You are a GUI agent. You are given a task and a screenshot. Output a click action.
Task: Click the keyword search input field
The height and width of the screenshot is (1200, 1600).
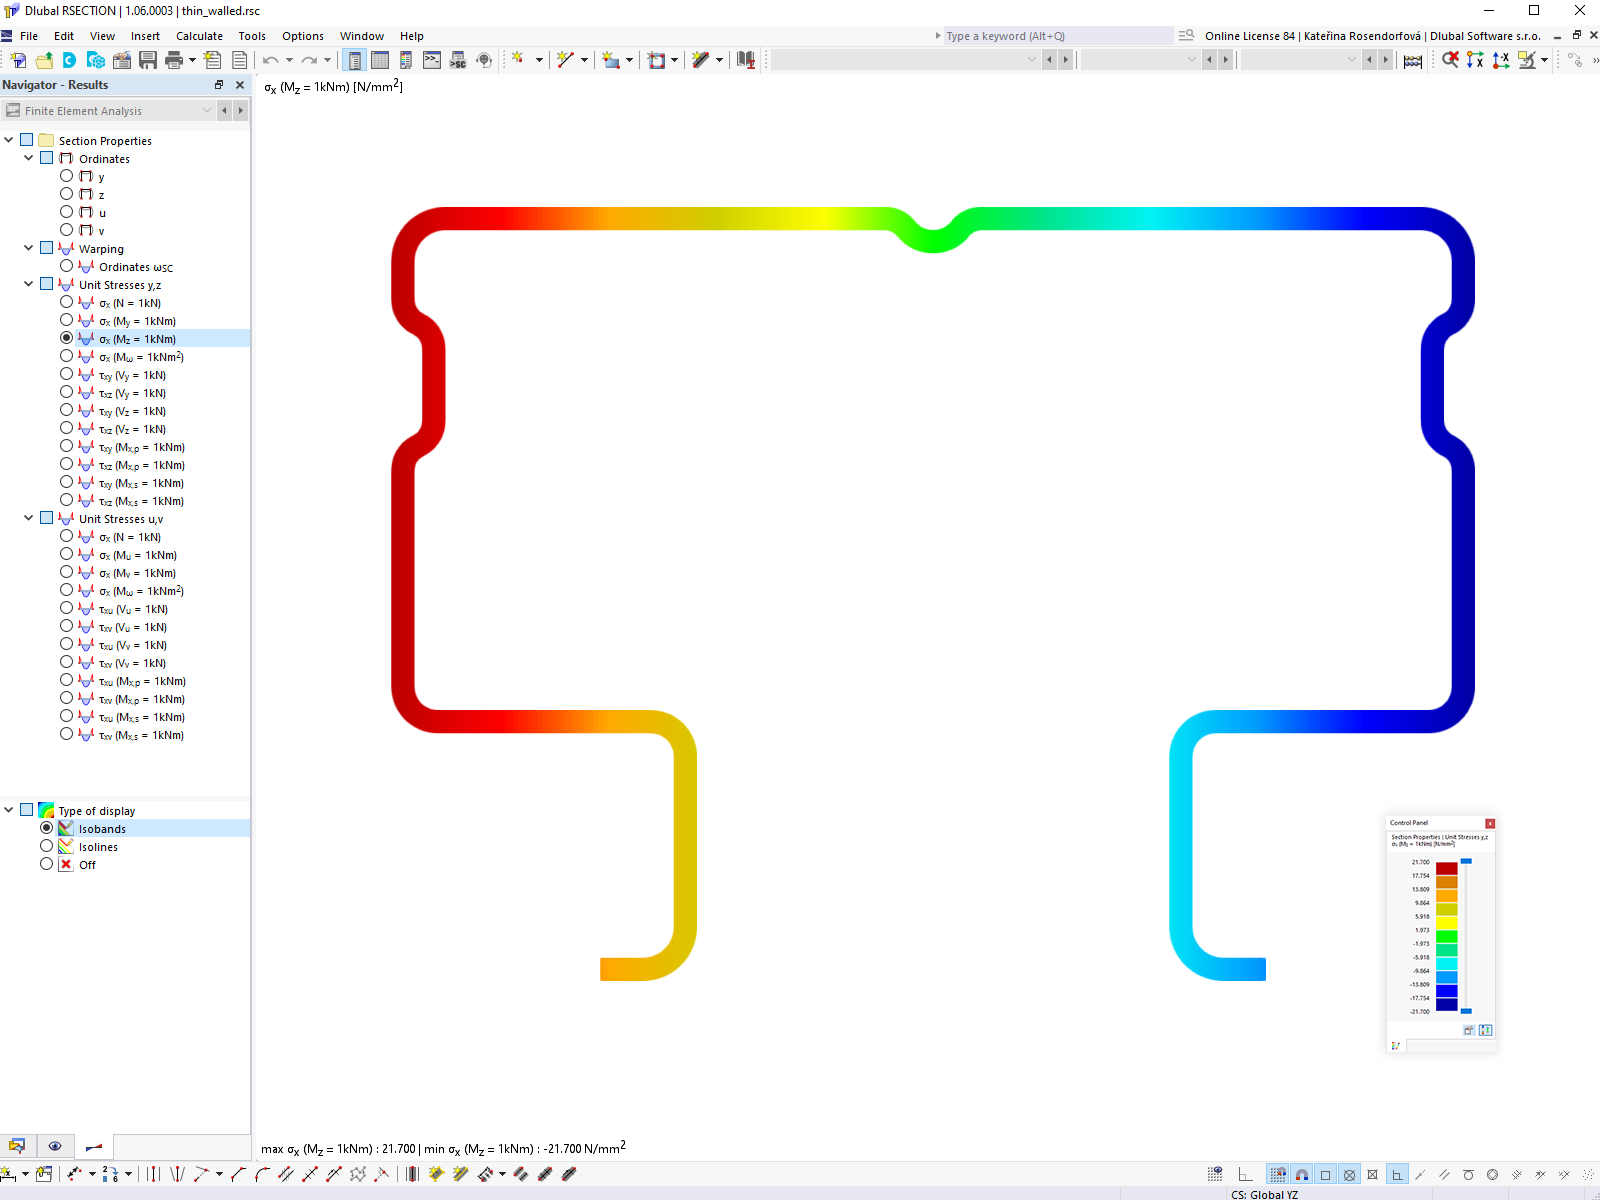tap(1058, 36)
